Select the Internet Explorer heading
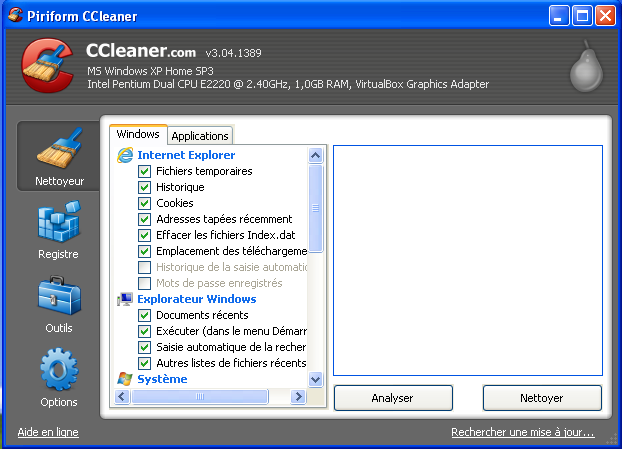This screenshot has height=449, width=622. (186, 155)
